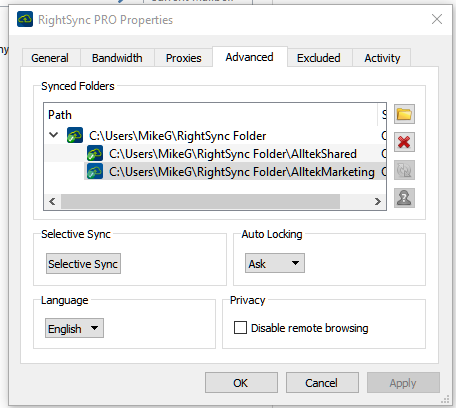Click the cloud icon beside RightSync Folder root
This screenshot has height=408, width=456.
(x=75, y=135)
